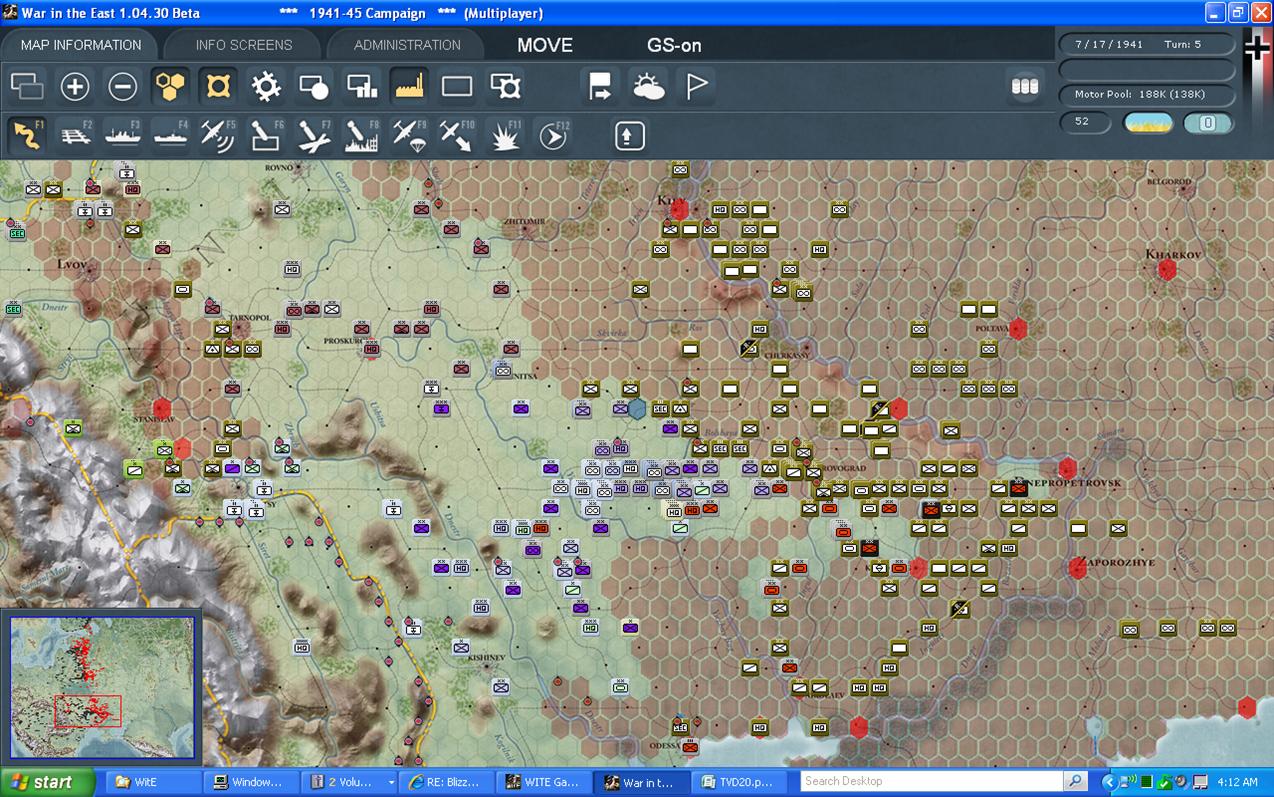Image resolution: width=1274 pixels, height=797 pixels.
Task: Select the F1 move mode icon
Action: coord(27,134)
